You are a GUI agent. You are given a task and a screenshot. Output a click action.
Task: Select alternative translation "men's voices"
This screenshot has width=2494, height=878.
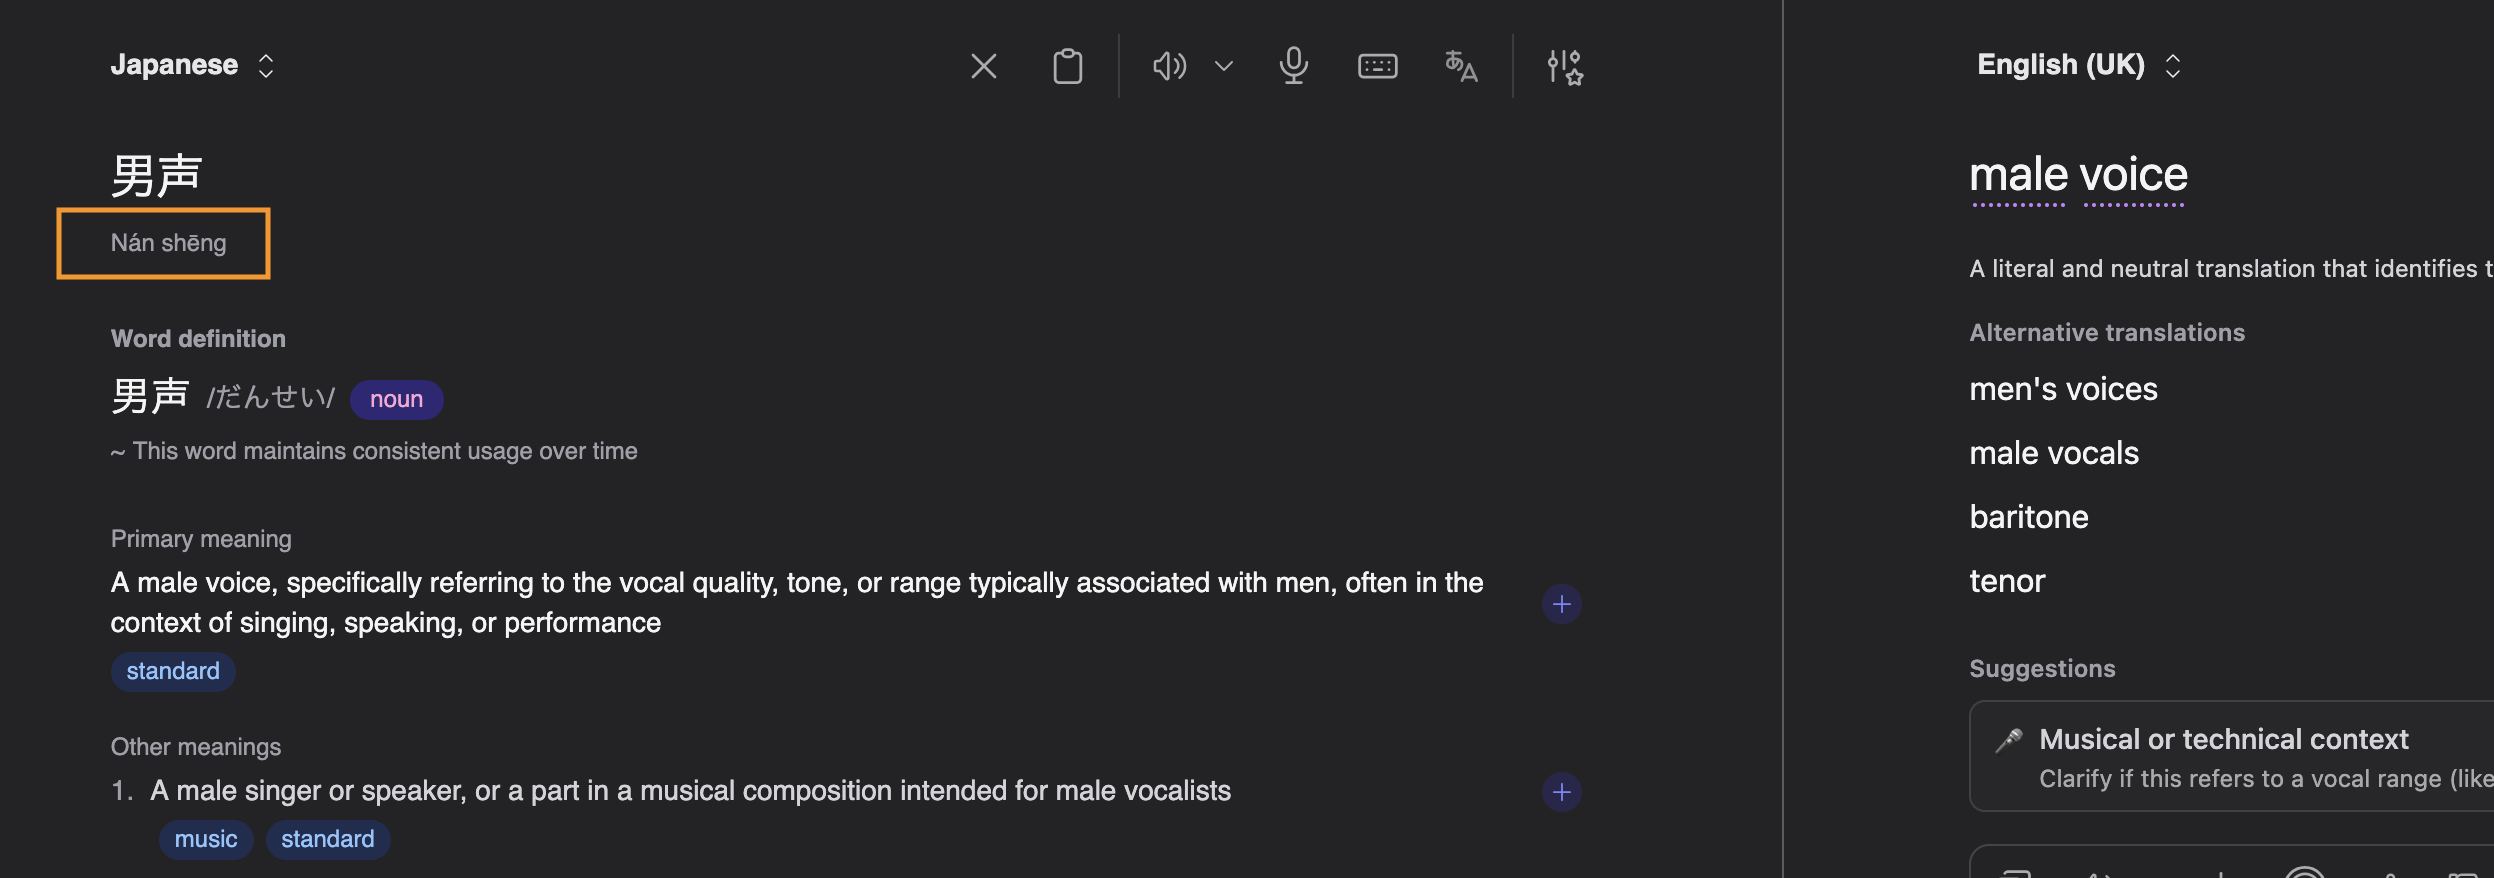(2063, 389)
